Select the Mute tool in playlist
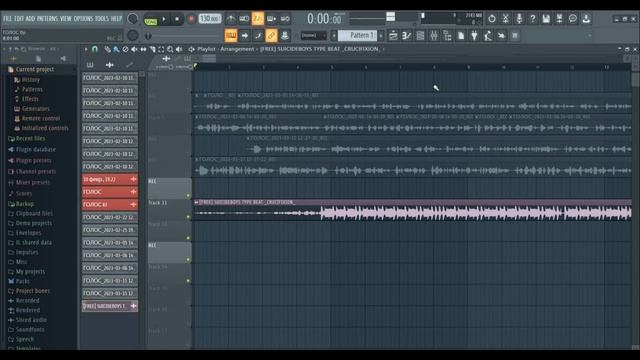 tap(134, 49)
